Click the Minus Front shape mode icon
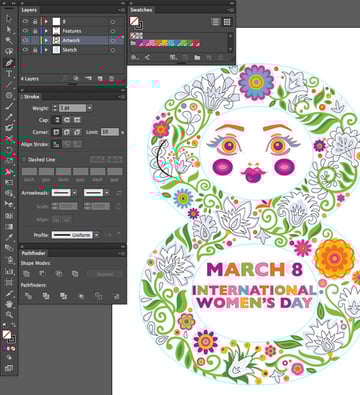 coord(42,274)
